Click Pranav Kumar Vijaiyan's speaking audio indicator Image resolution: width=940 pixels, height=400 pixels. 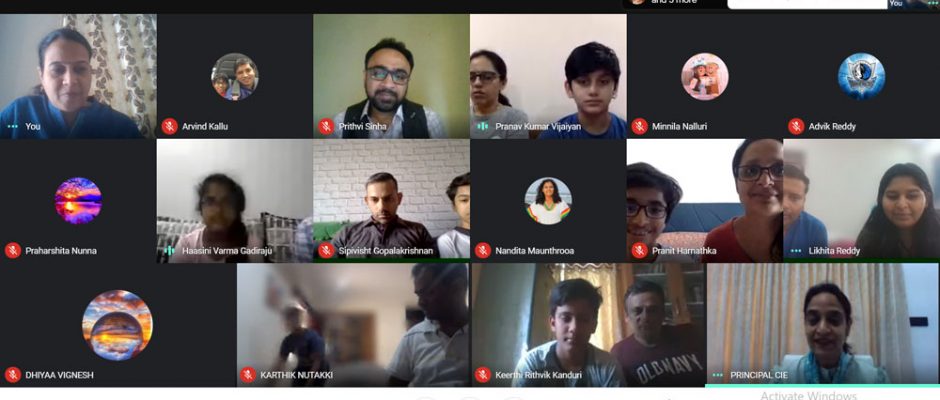click(x=483, y=127)
